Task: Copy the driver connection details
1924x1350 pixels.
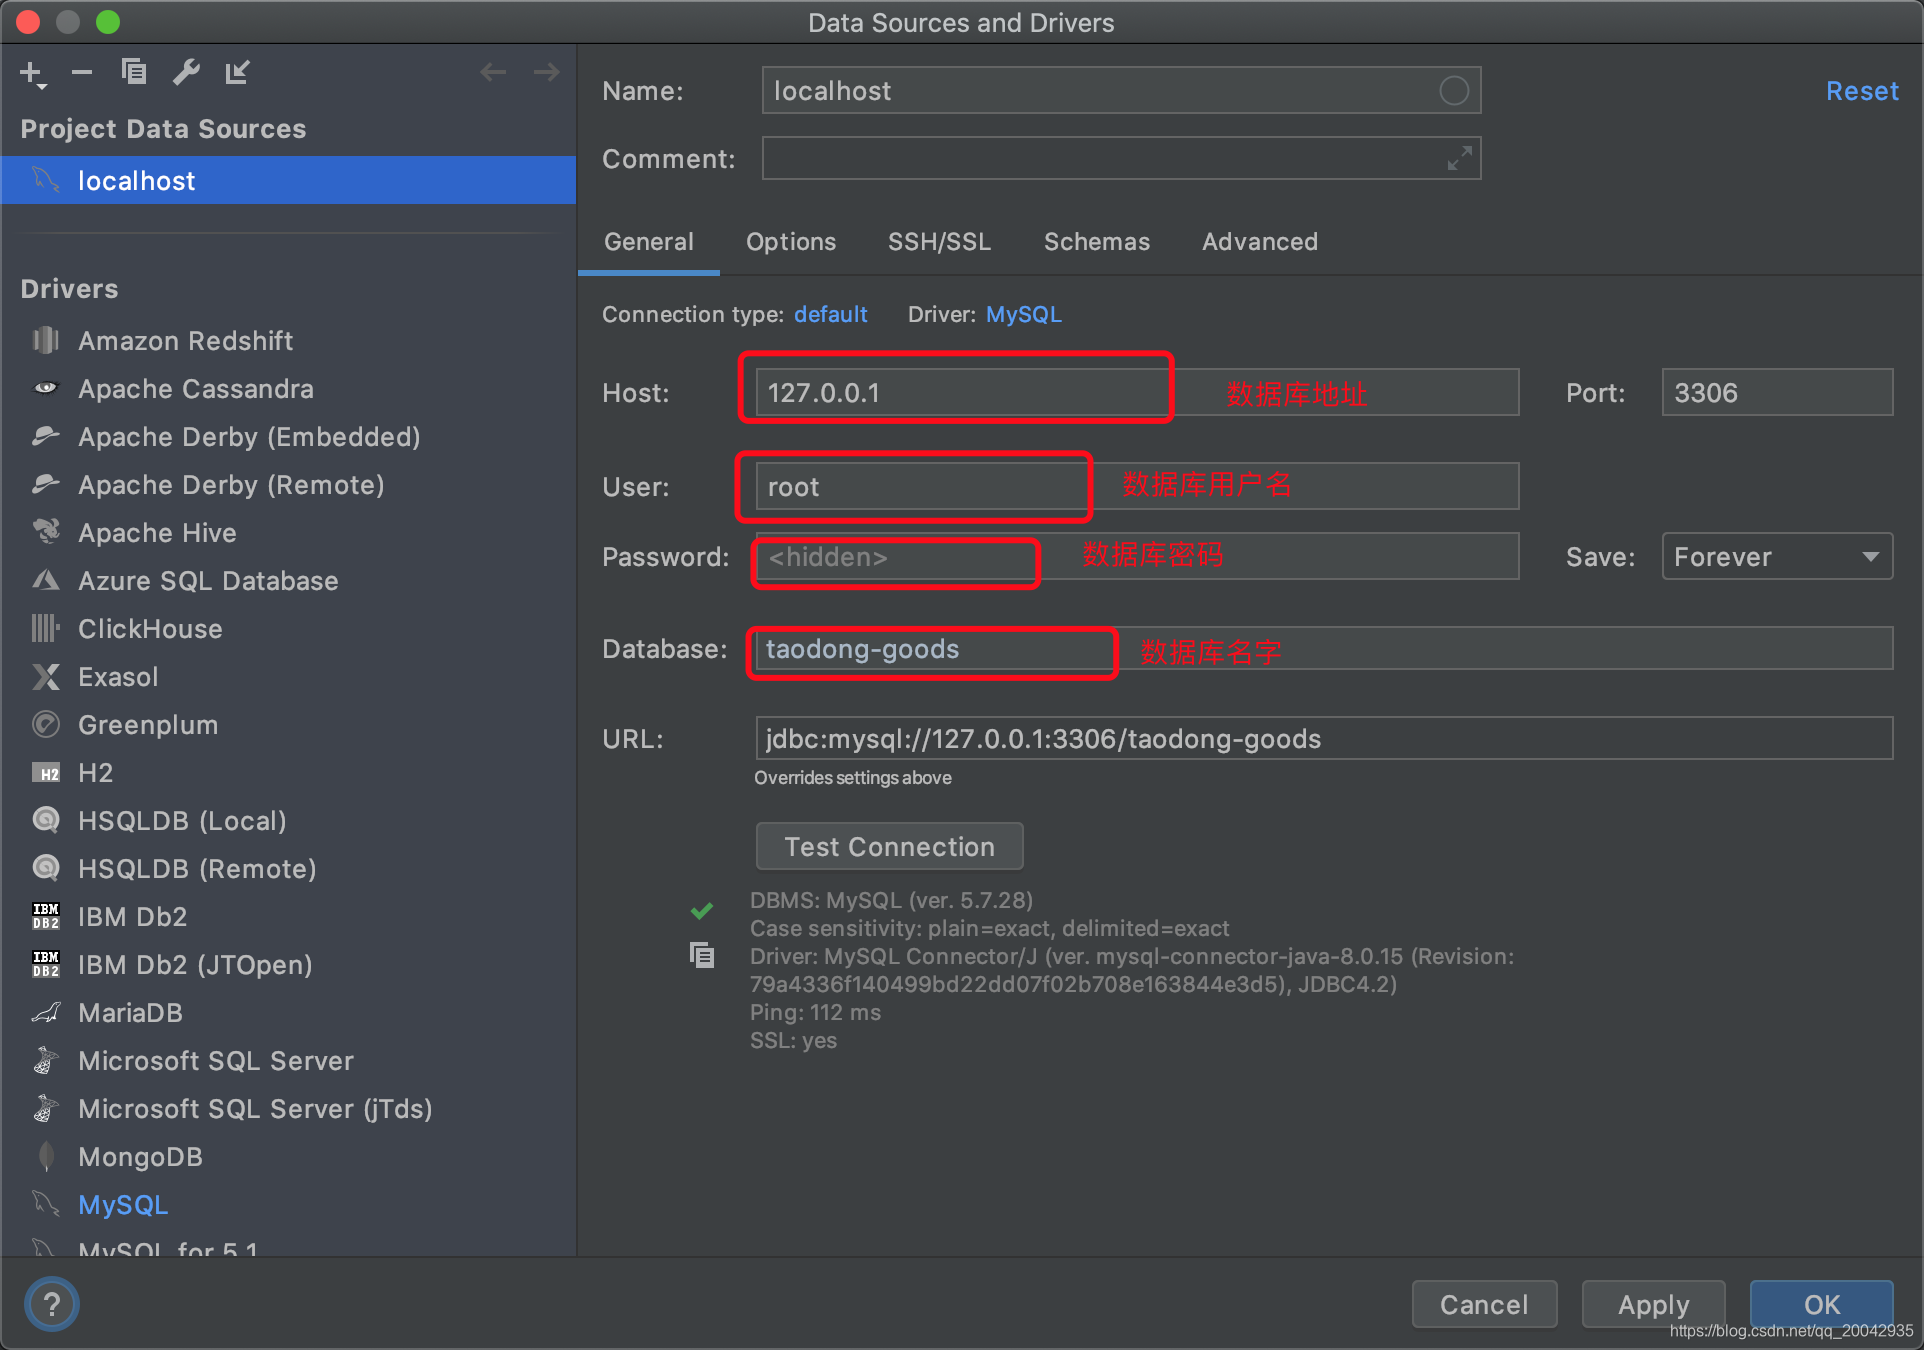Action: tap(702, 955)
